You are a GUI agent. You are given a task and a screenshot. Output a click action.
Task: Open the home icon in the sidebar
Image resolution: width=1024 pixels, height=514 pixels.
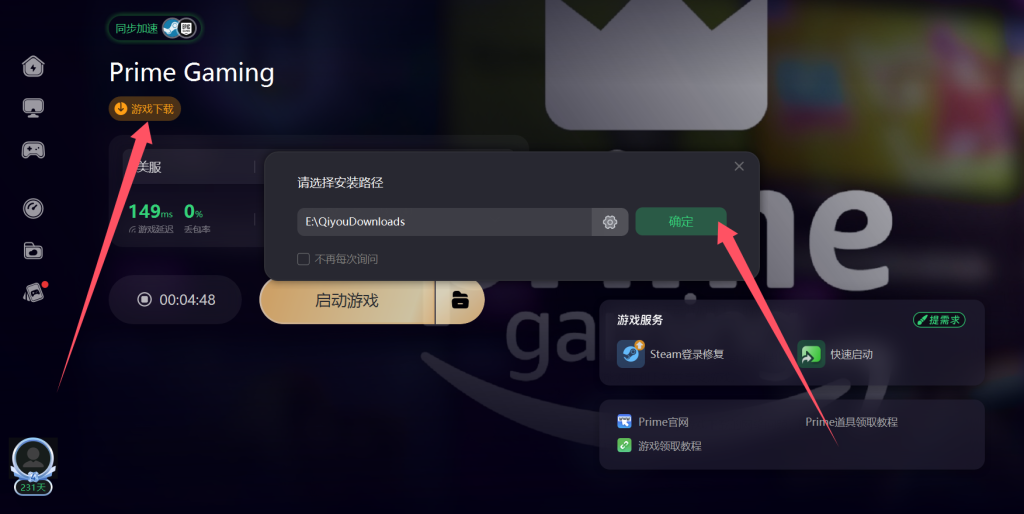pos(33,66)
